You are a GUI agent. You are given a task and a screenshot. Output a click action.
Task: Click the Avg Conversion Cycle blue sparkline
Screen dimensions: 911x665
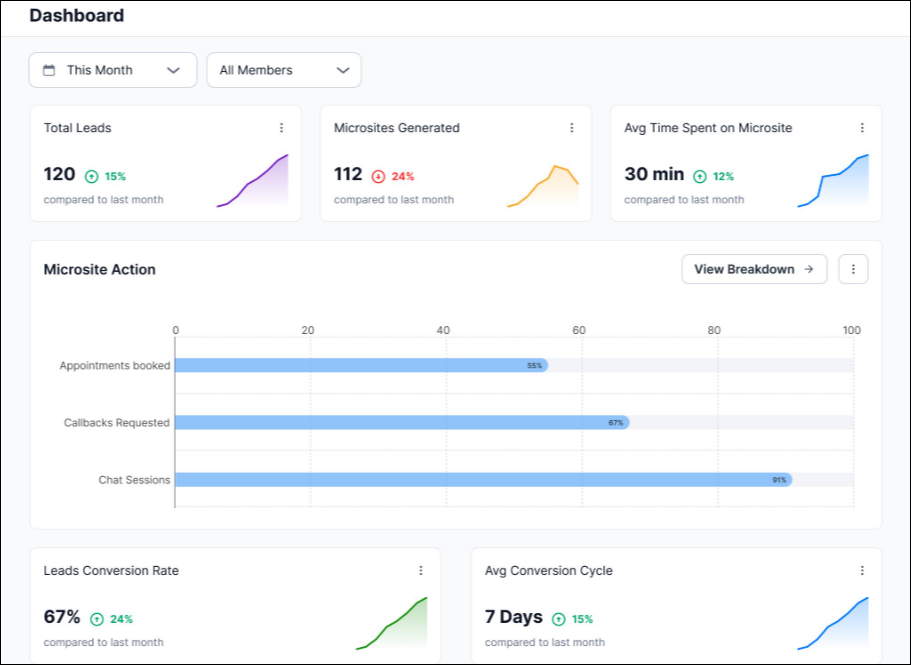(x=833, y=623)
